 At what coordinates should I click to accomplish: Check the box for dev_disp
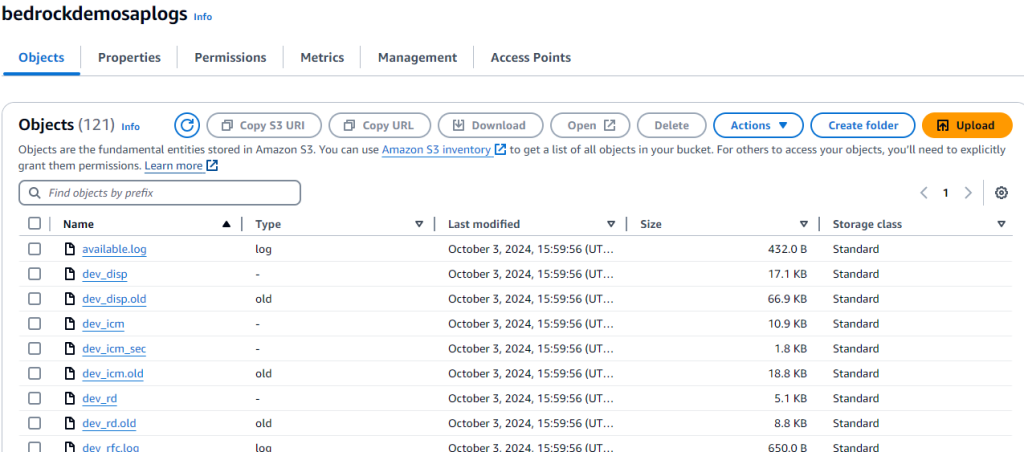click(x=35, y=274)
